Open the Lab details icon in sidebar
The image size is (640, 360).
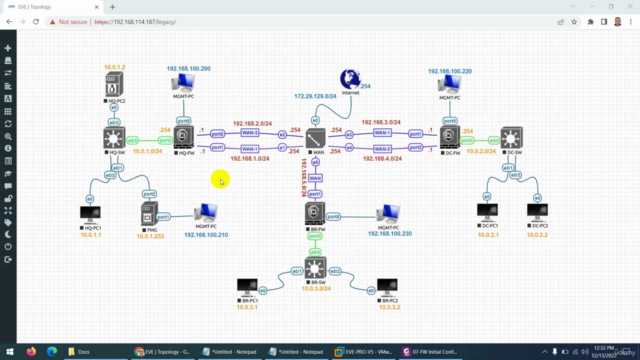point(8,161)
